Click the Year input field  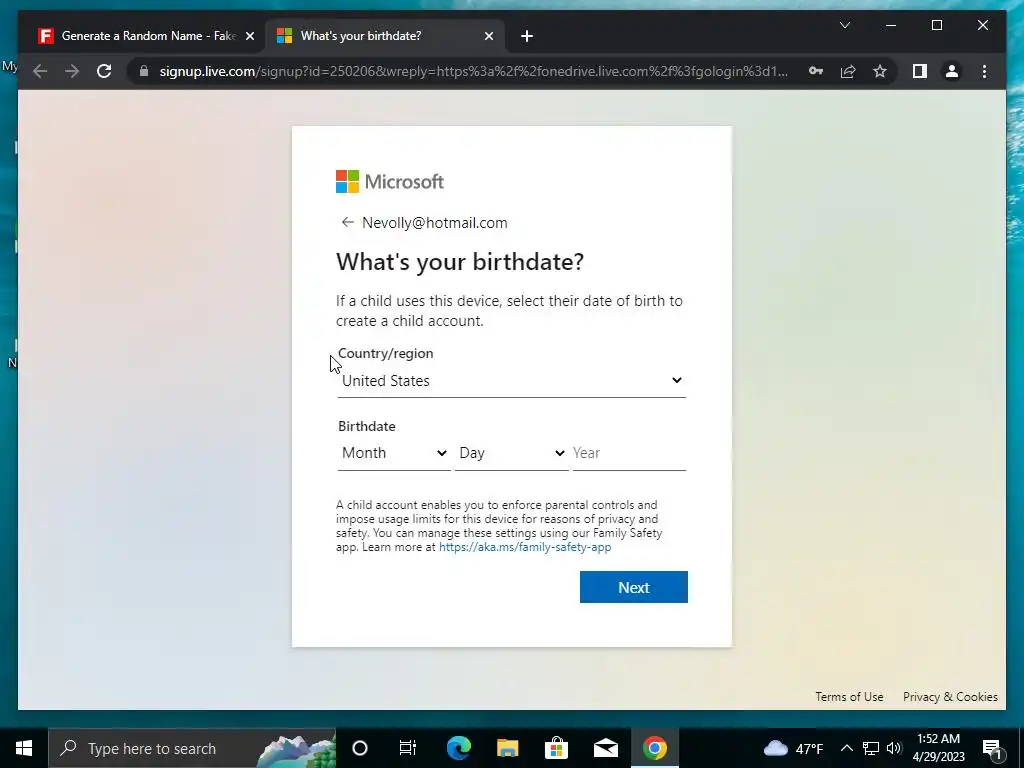pyautogui.click(x=629, y=453)
